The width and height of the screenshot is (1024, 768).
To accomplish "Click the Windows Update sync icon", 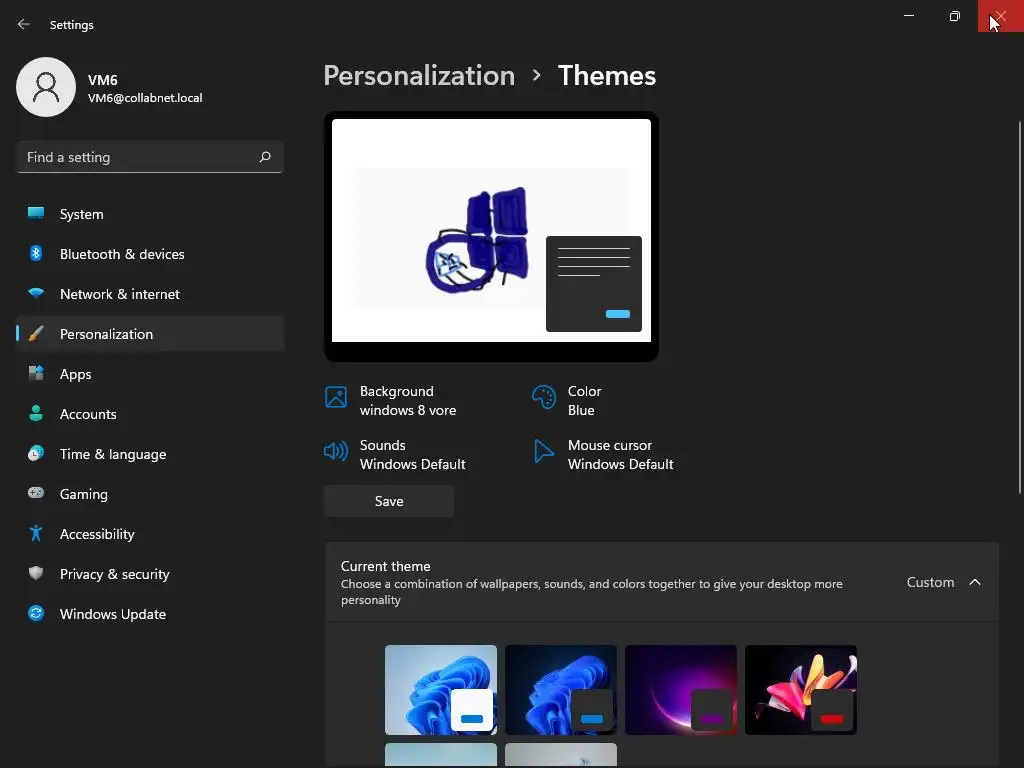I will pos(36,613).
